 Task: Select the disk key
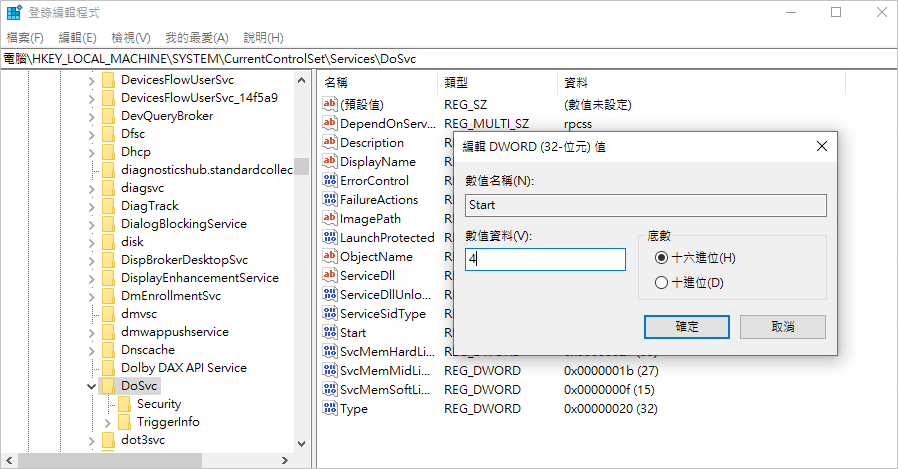(132, 242)
